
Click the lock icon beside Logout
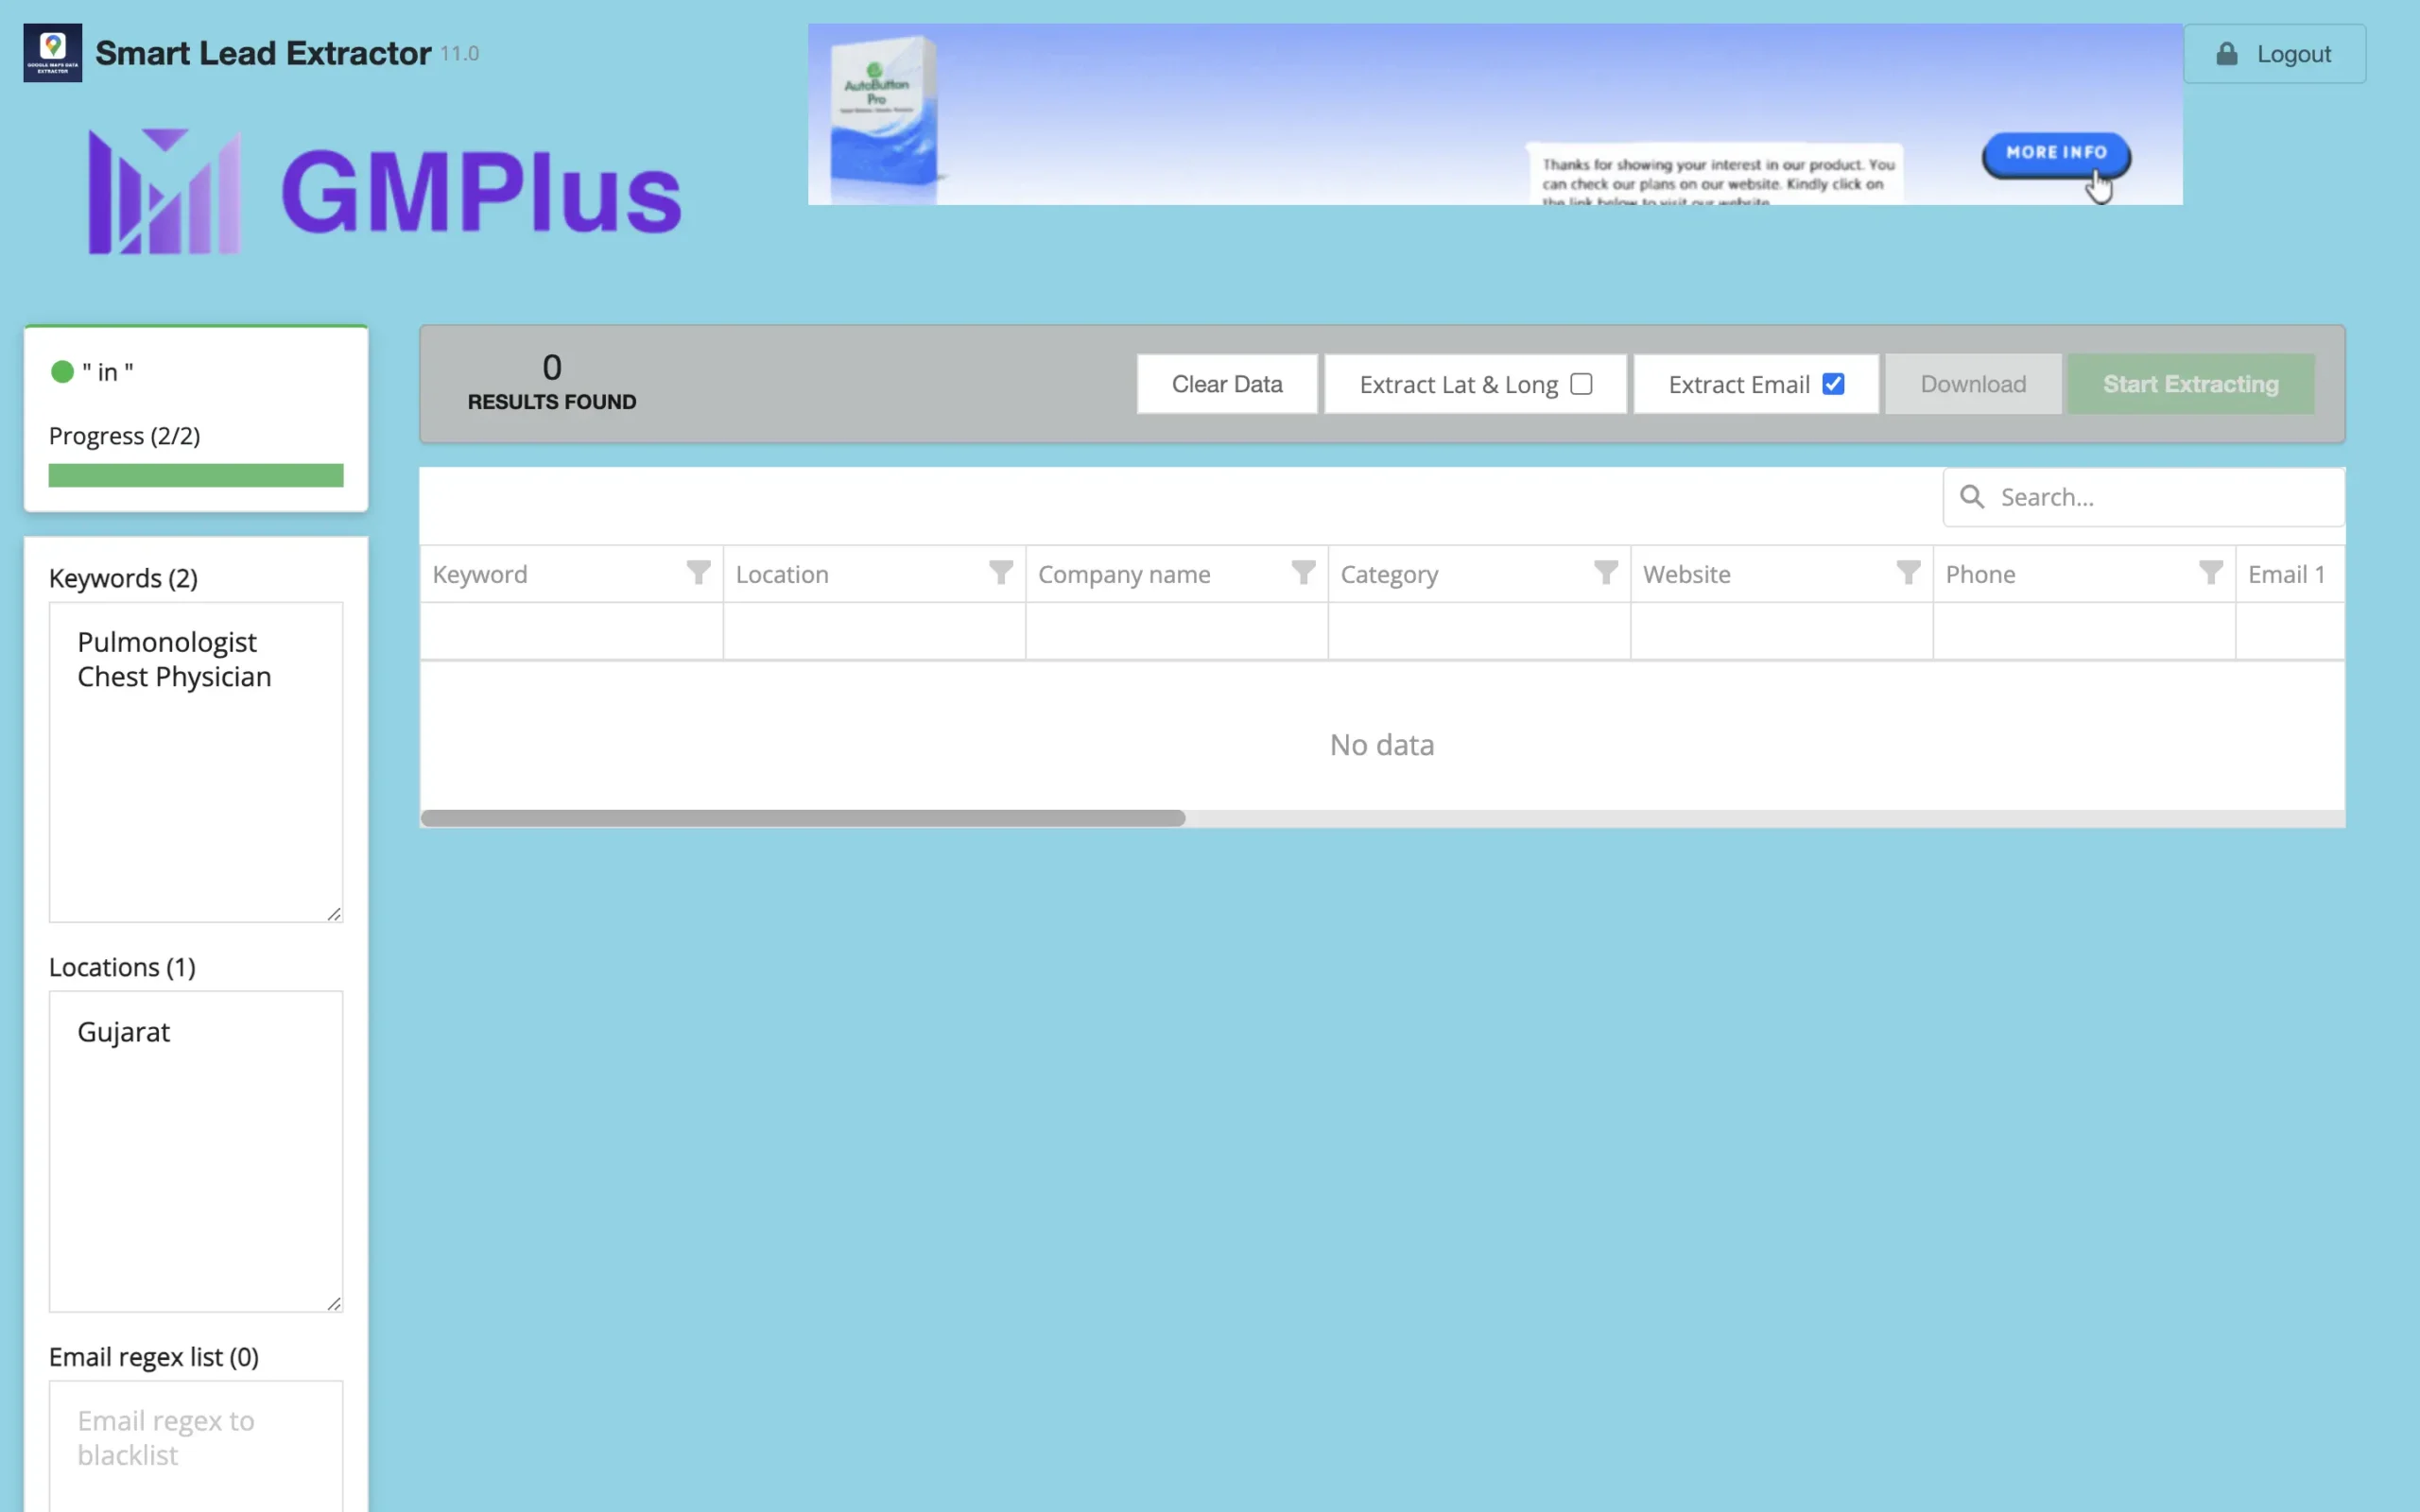click(2226, 53)
